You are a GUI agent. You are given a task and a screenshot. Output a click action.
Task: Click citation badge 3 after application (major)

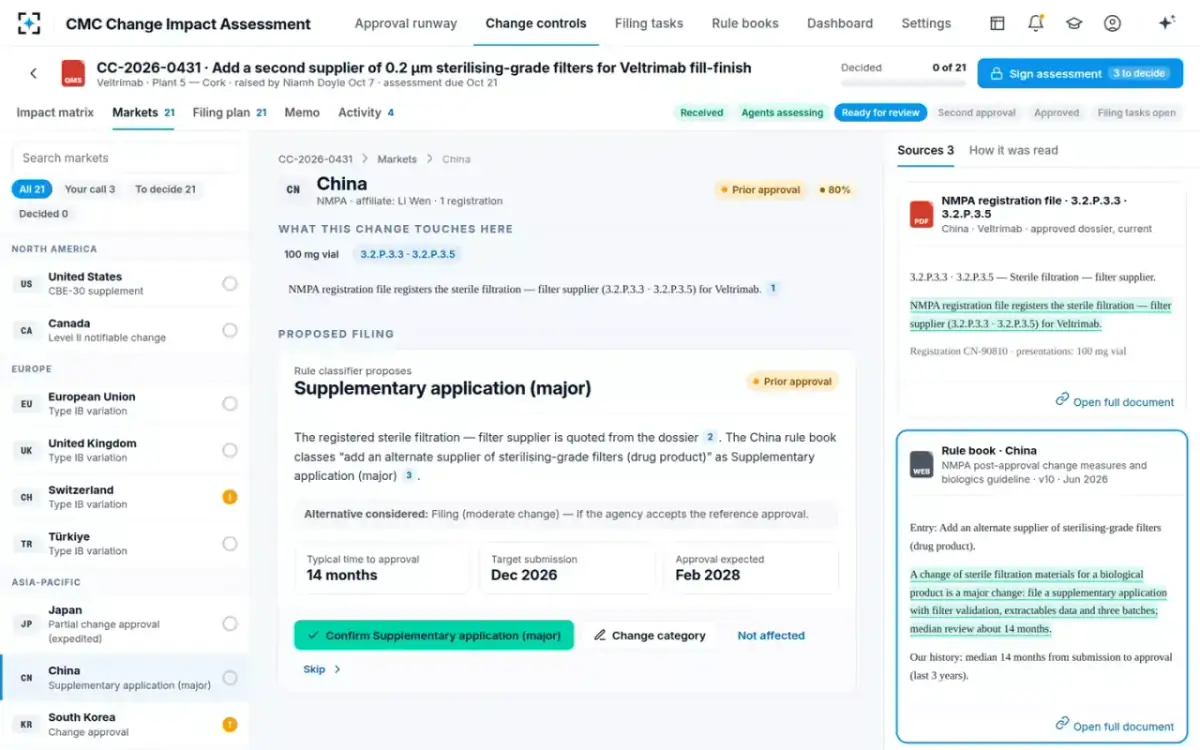pos(408,476)
